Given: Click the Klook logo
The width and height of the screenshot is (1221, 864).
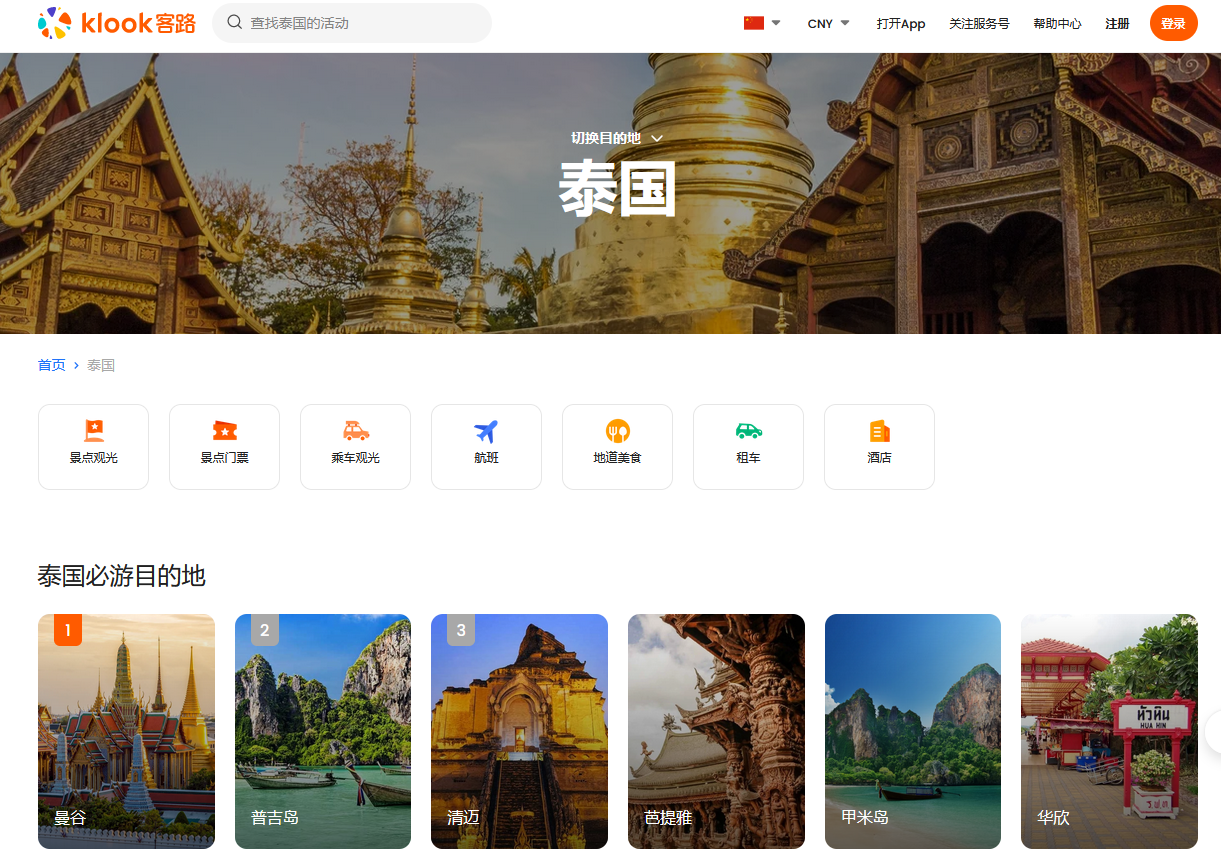Looking at the screenshot, I should tap(116, 23).
